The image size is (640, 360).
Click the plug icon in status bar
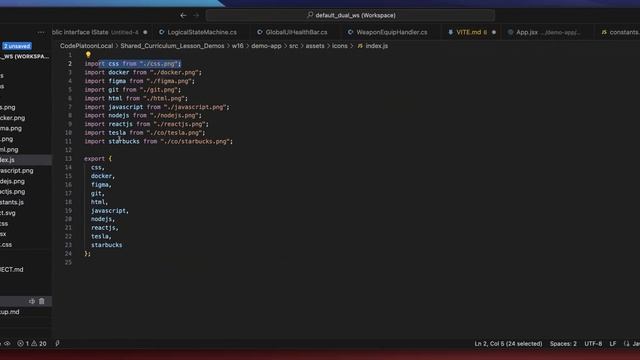point(58,344)
